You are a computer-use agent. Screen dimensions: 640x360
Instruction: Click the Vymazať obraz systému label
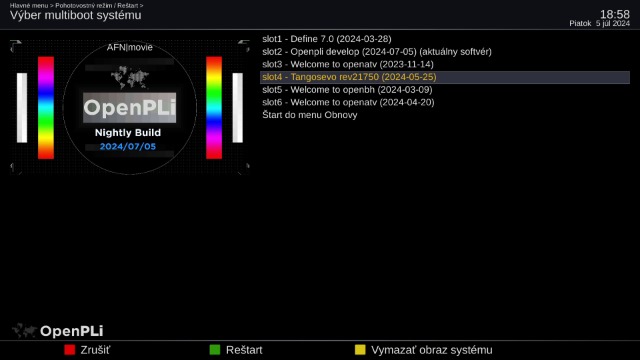[x=431, y=350]
